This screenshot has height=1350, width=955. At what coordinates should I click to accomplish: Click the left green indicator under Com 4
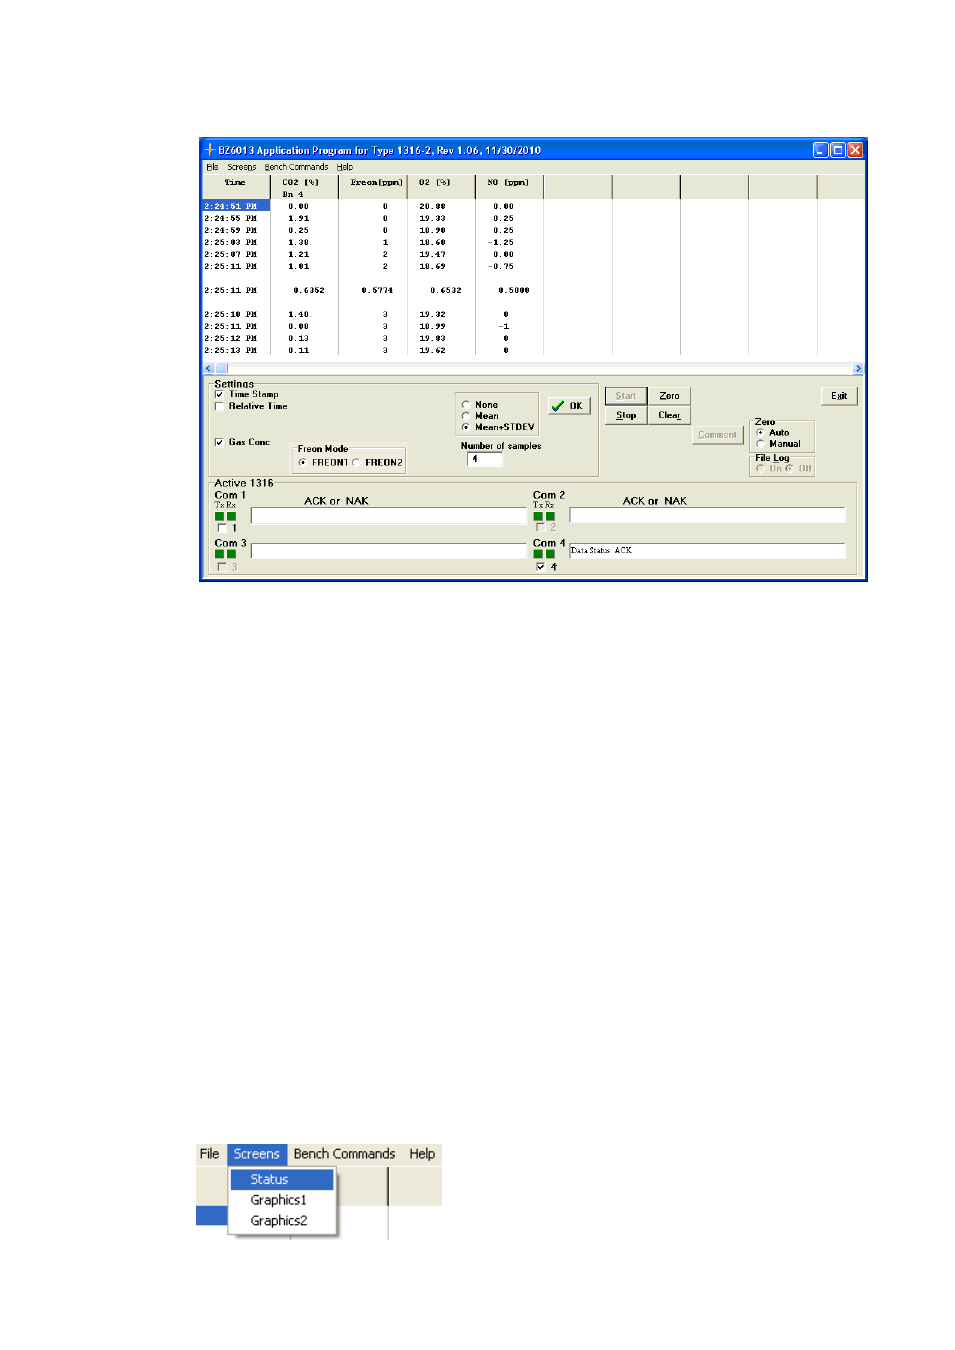tap(538, 554)
